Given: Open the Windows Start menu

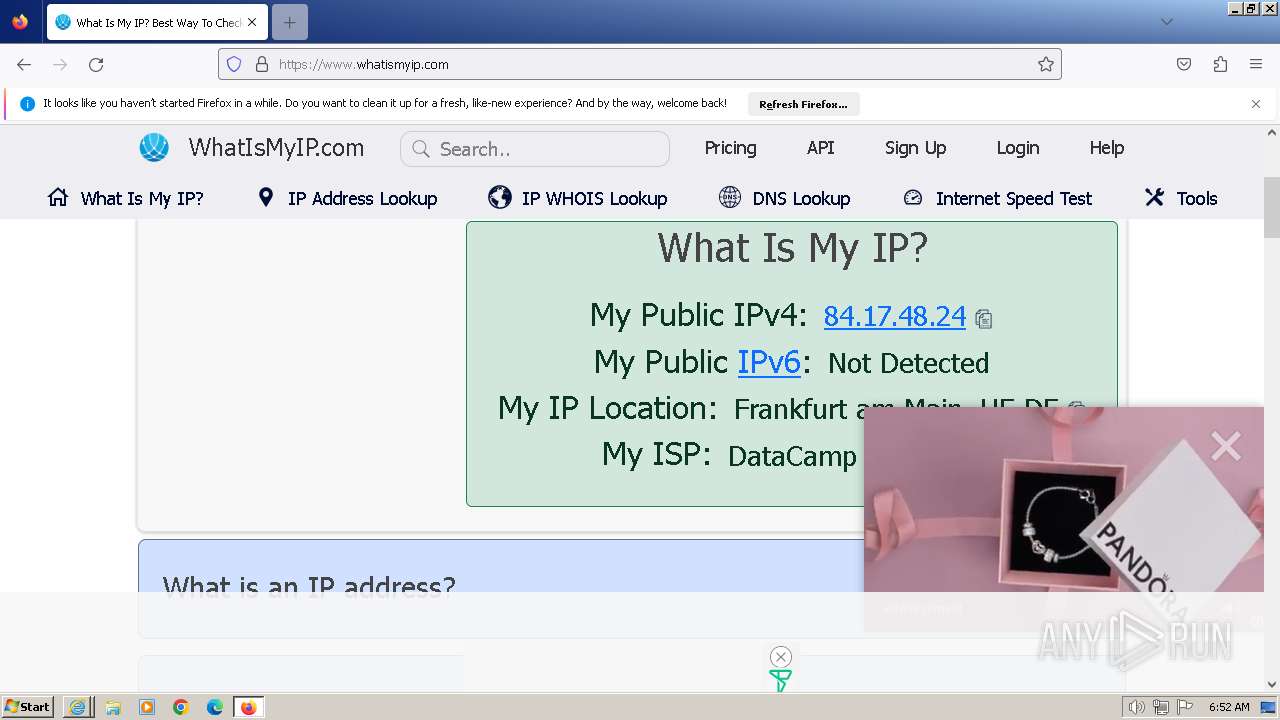Looking at the screenshot, I should pos(28,707).
